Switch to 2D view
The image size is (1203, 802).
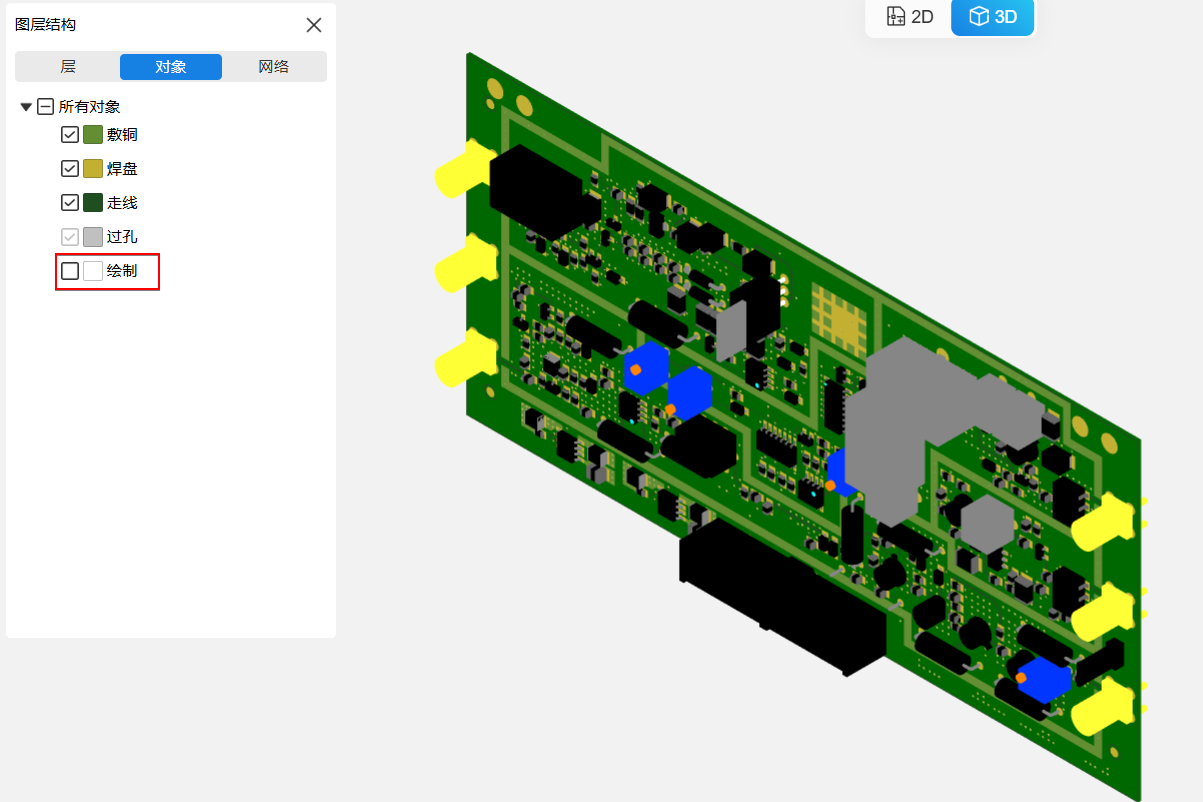coord(909,17)
